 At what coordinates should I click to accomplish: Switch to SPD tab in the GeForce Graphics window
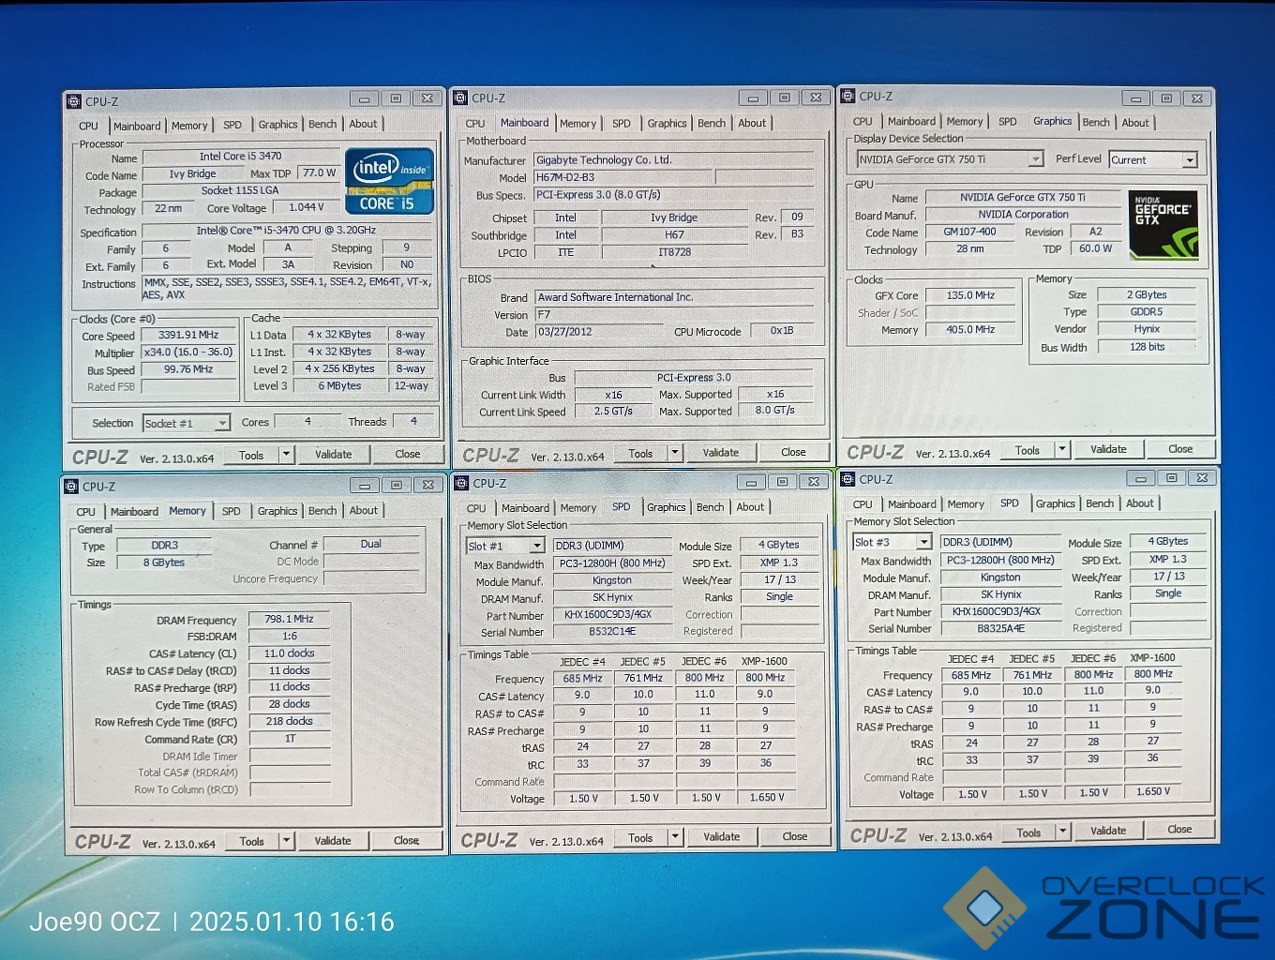click(x=1007, y=122)
